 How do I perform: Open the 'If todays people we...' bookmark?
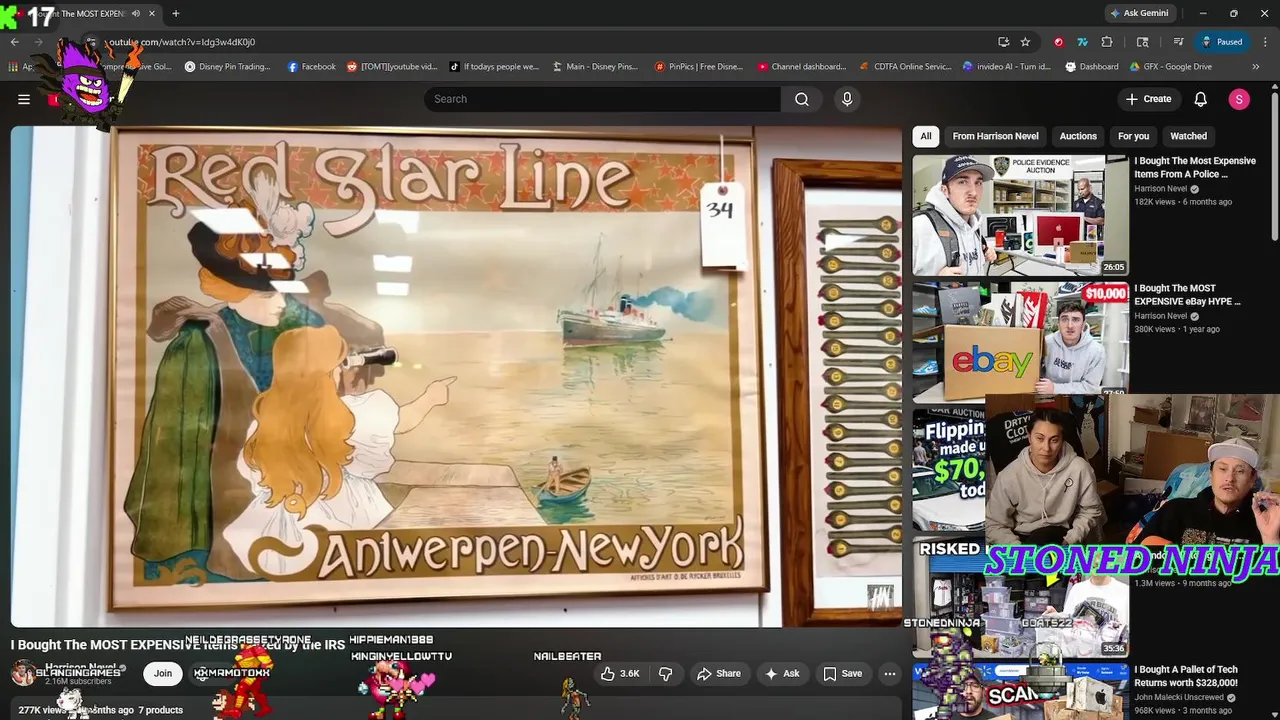click(x=494, y=67)
